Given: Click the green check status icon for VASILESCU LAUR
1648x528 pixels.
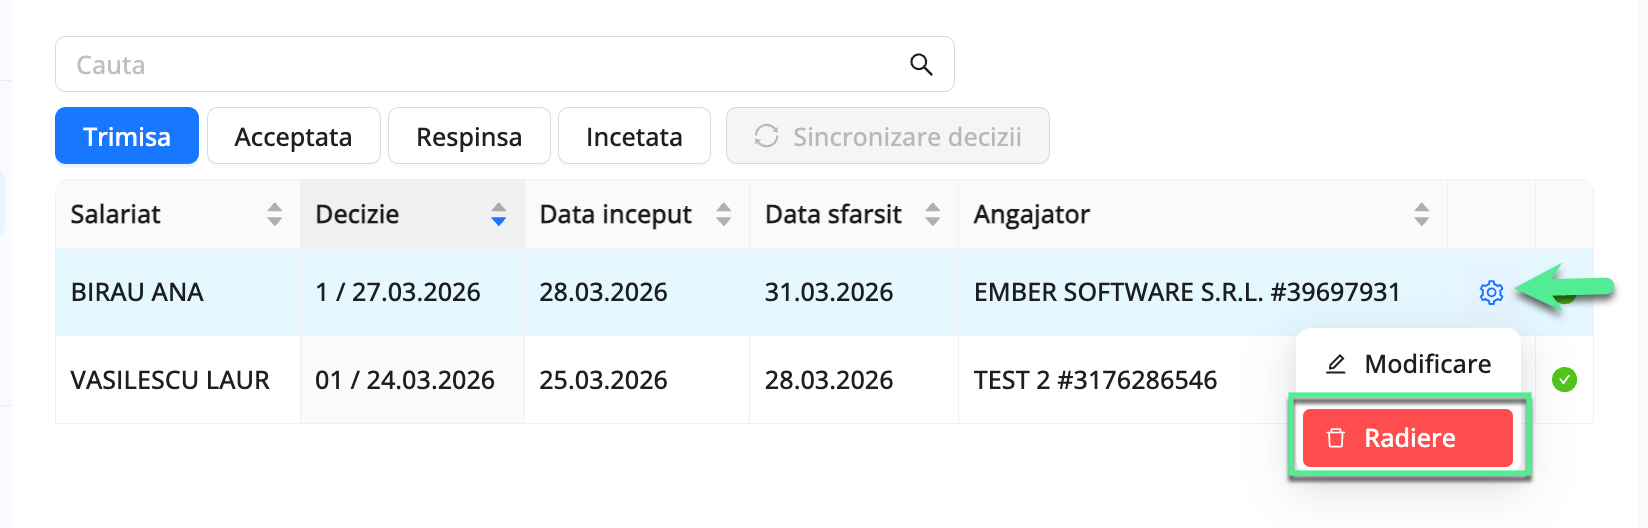Looking at the screenshot, I should [x=1564, y=380].
